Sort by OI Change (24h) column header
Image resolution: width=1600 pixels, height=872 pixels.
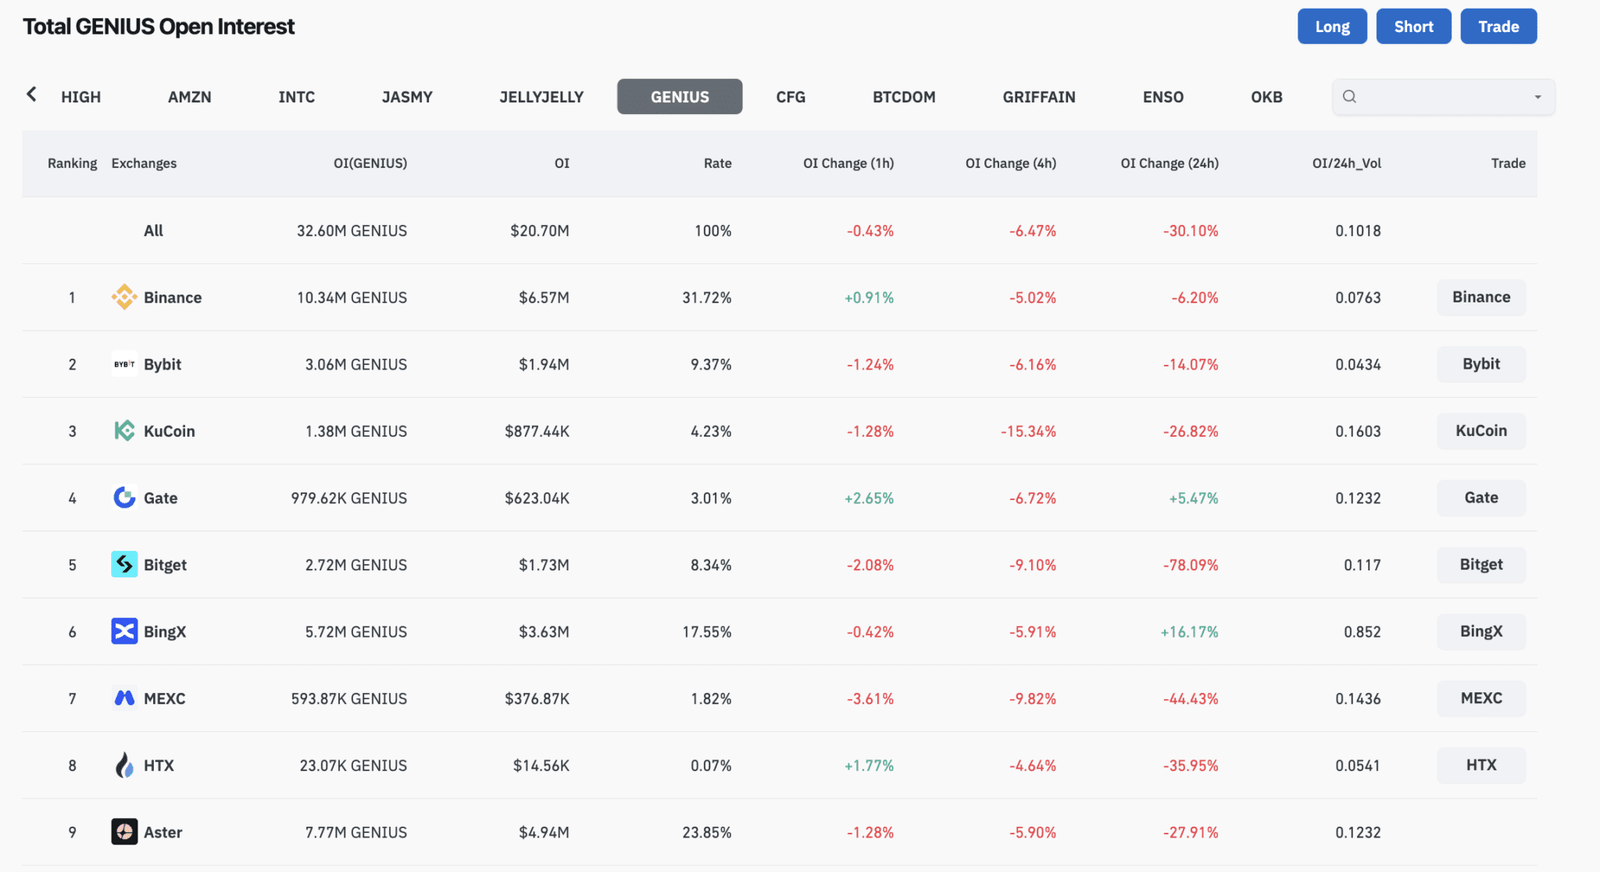1169,163
